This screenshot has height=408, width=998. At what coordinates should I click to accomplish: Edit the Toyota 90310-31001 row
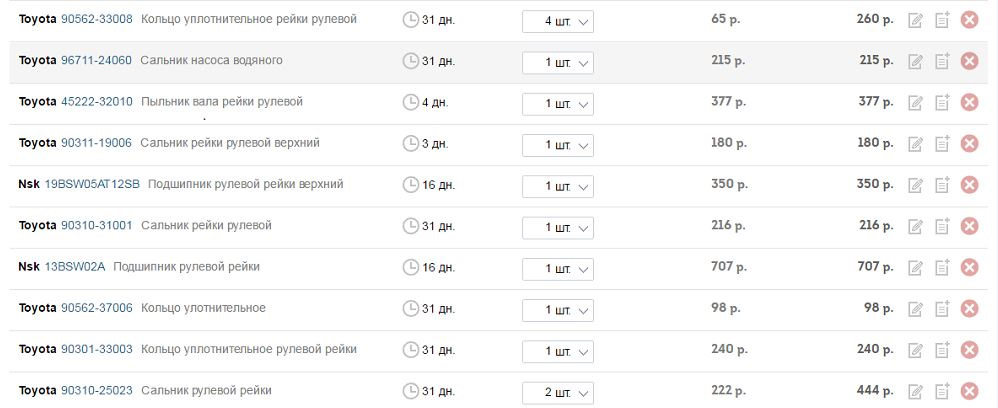coord(914,226)
